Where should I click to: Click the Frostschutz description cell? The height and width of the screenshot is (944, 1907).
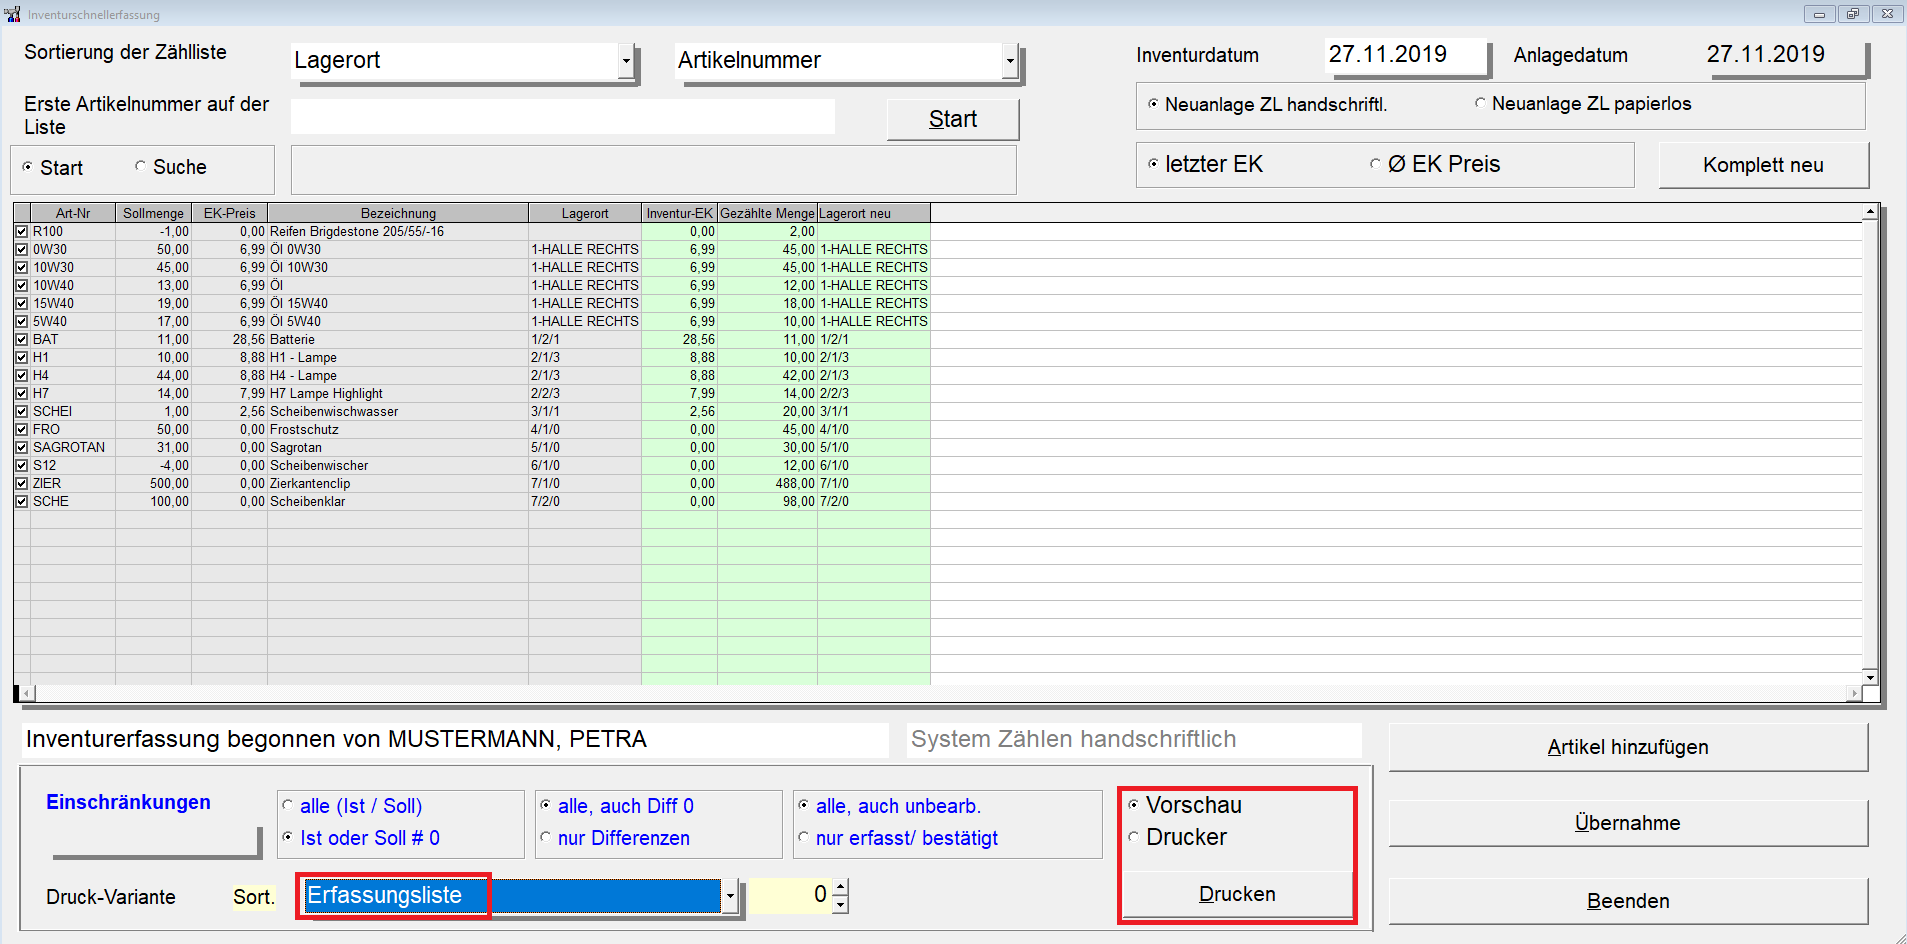(x=398, y=429)
